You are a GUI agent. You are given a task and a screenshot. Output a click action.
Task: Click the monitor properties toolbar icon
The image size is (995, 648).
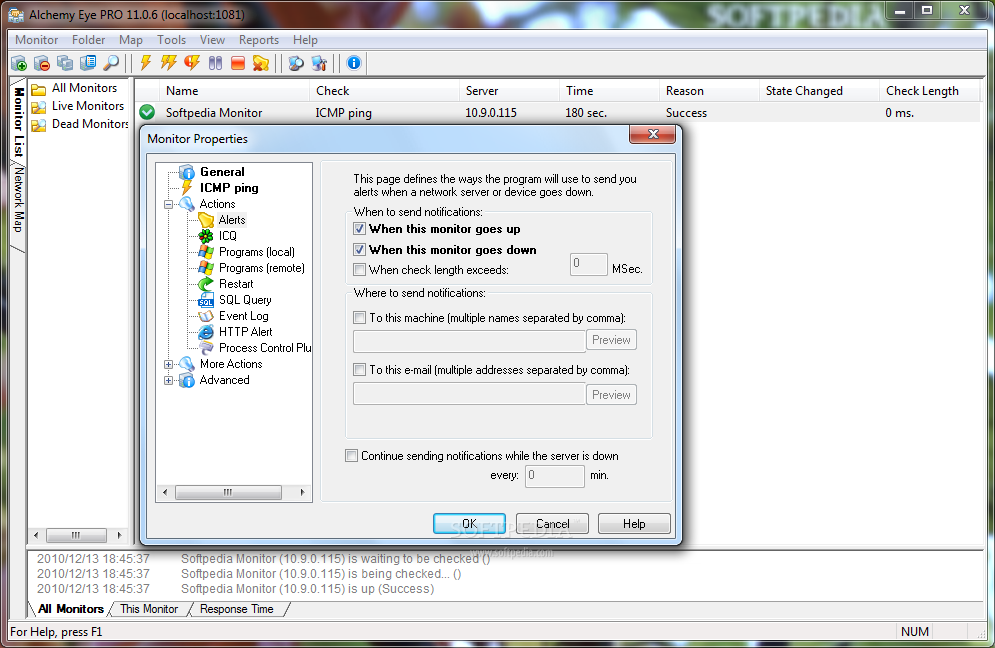click(88, 63)
